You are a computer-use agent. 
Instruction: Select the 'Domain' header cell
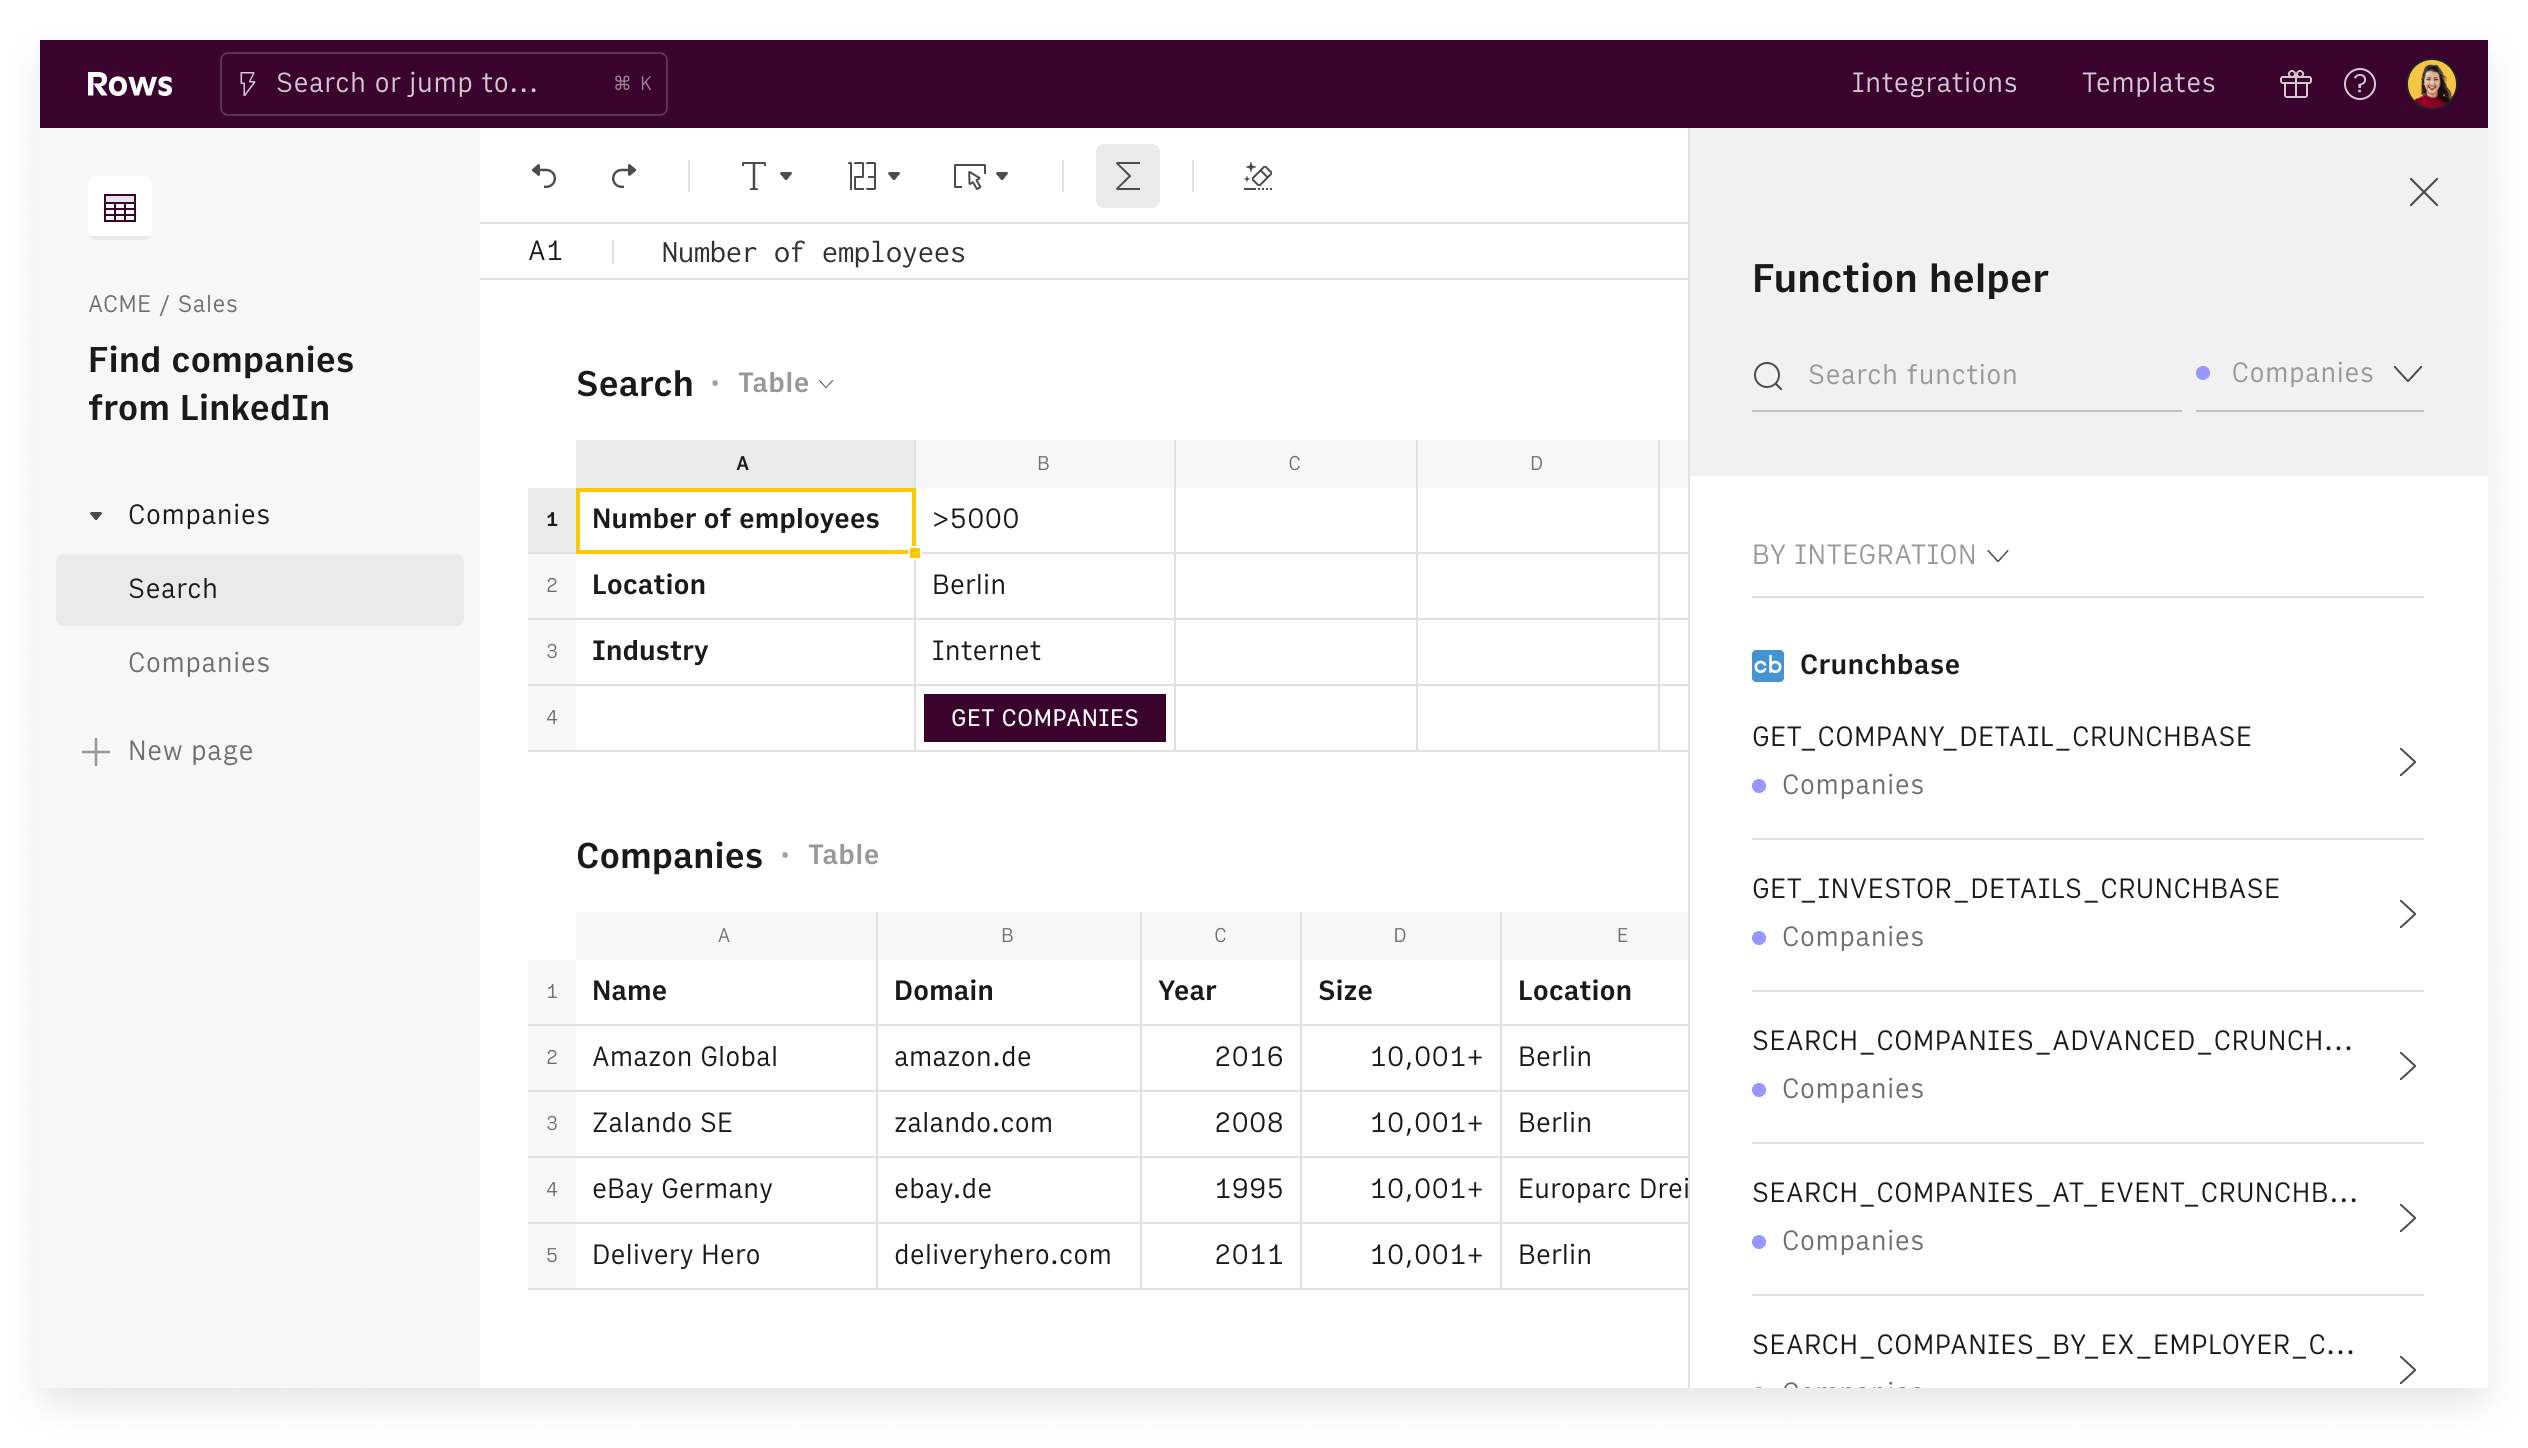pyautogui.click(x=1008, y=992)
